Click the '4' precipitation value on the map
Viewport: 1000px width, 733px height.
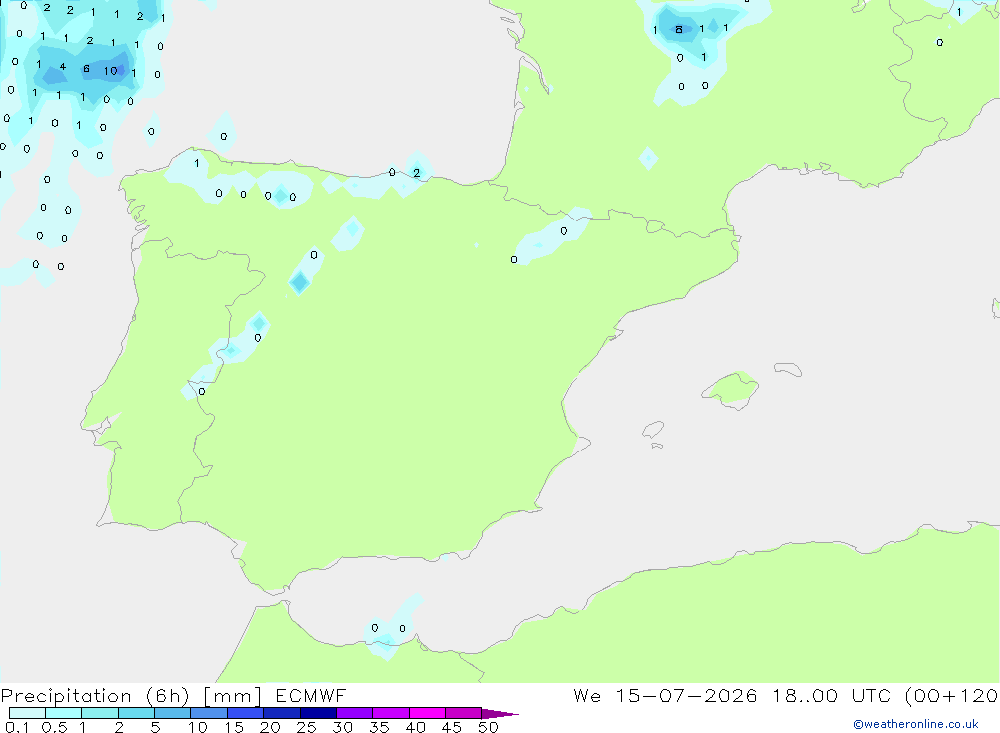coord(62,66)
